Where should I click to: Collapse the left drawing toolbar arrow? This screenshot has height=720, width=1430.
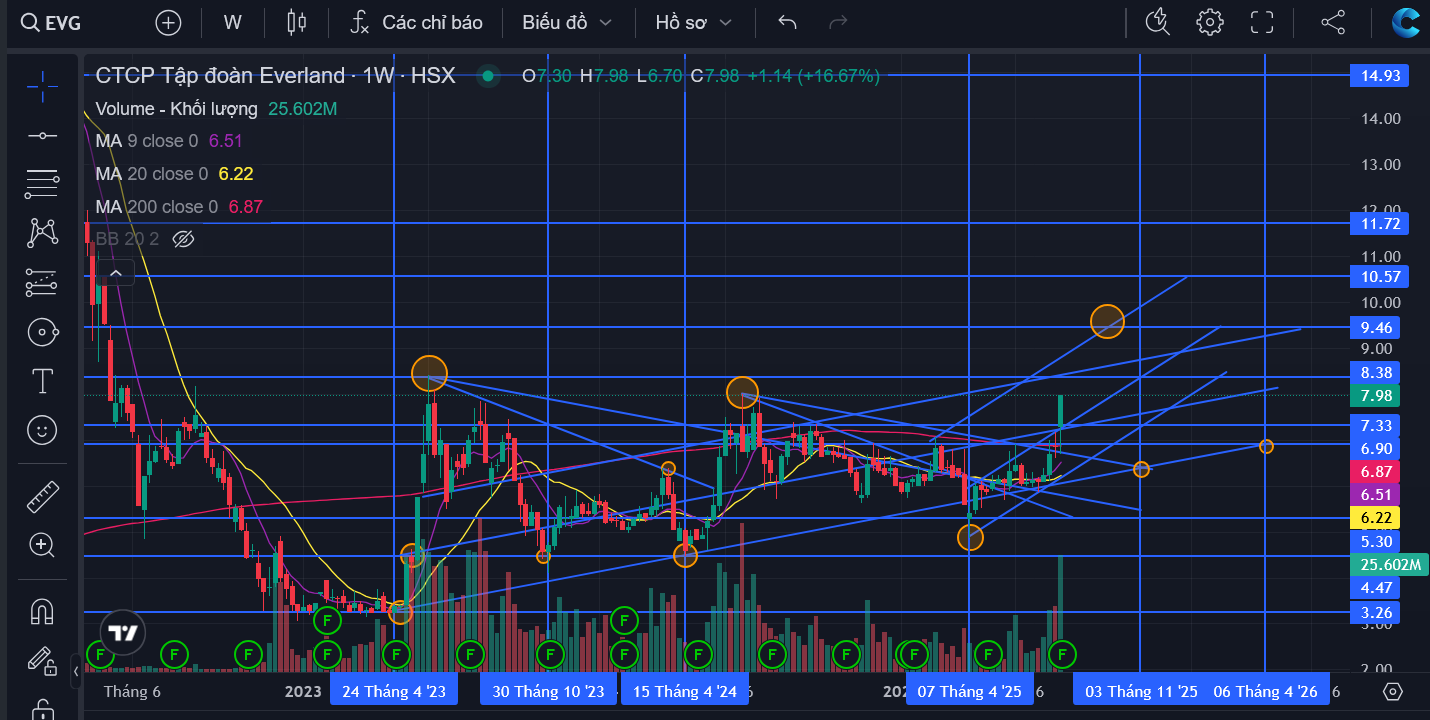[76, 672]
